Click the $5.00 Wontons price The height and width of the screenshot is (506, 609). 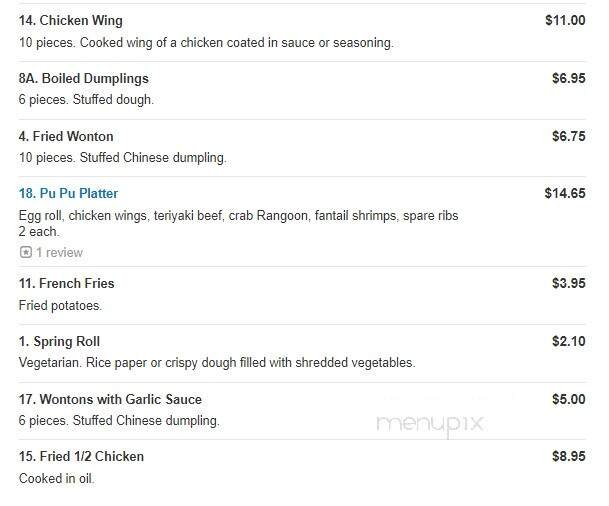click(x=568, y=399)
